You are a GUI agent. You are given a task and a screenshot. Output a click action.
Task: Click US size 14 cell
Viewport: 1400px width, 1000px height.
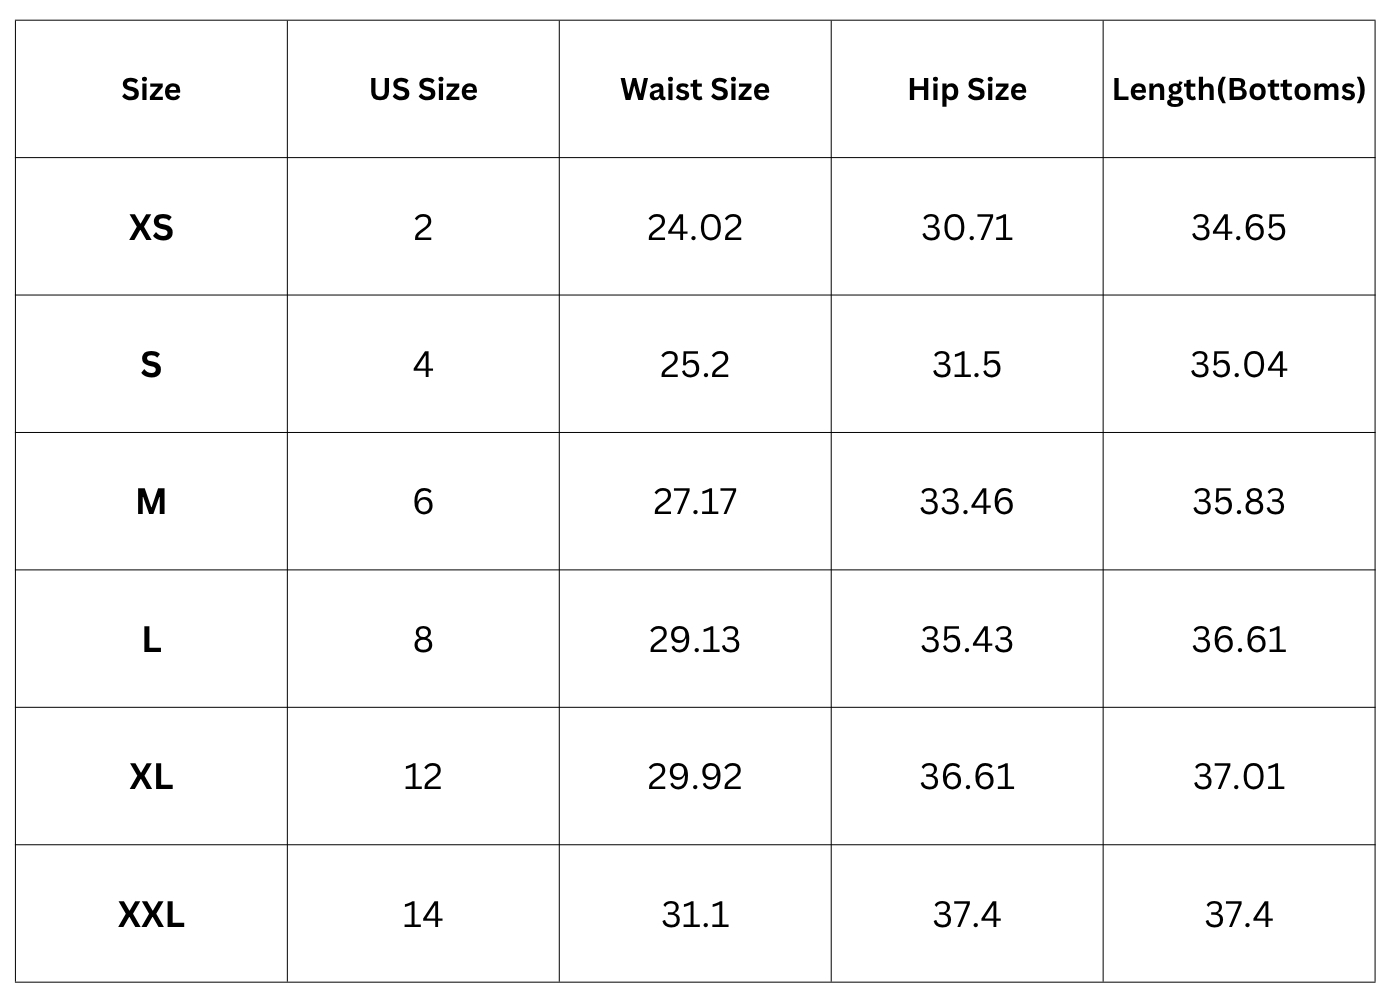(x=423, y=915)
